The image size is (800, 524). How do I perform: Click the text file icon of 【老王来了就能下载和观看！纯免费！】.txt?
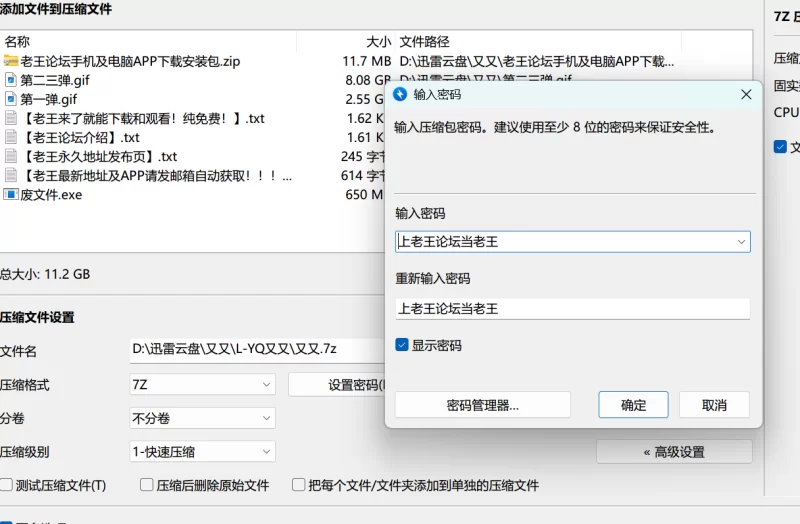coord(11,118)
